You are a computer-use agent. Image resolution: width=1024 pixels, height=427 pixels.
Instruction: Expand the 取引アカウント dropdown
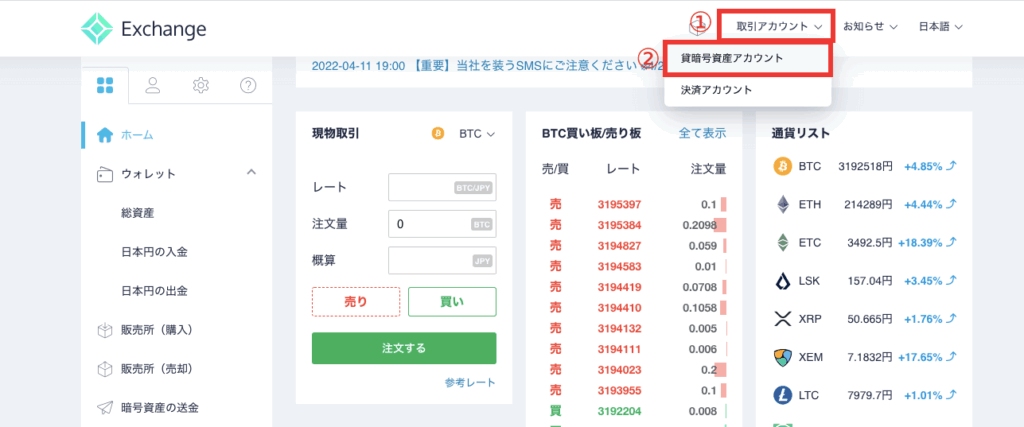779,27
